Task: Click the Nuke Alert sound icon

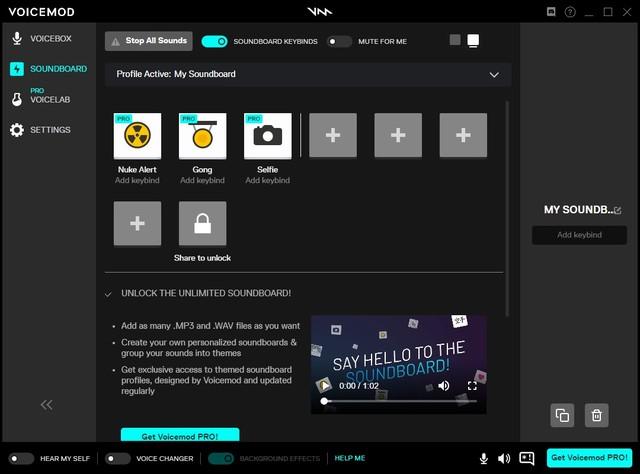Action: [x=138, y=137]
